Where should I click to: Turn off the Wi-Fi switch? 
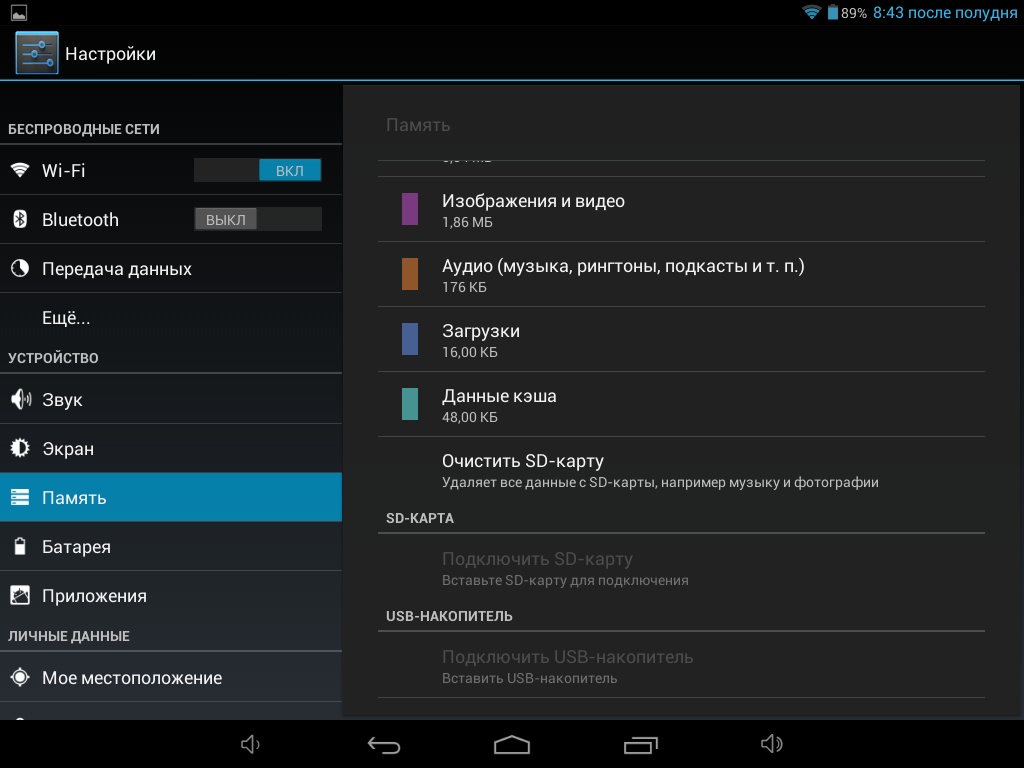[x=258, y=170]
